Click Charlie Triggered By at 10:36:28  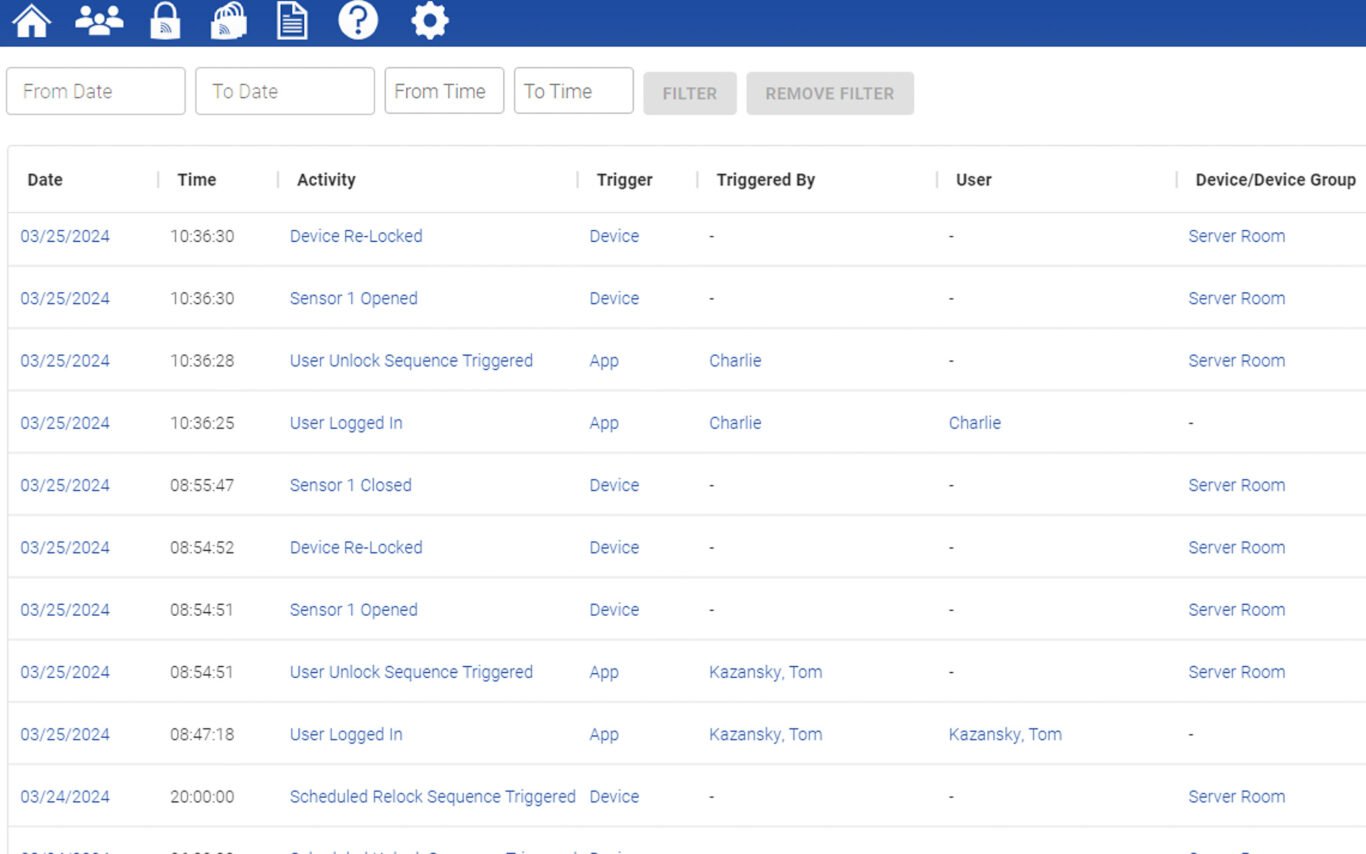tap(735, 361)
